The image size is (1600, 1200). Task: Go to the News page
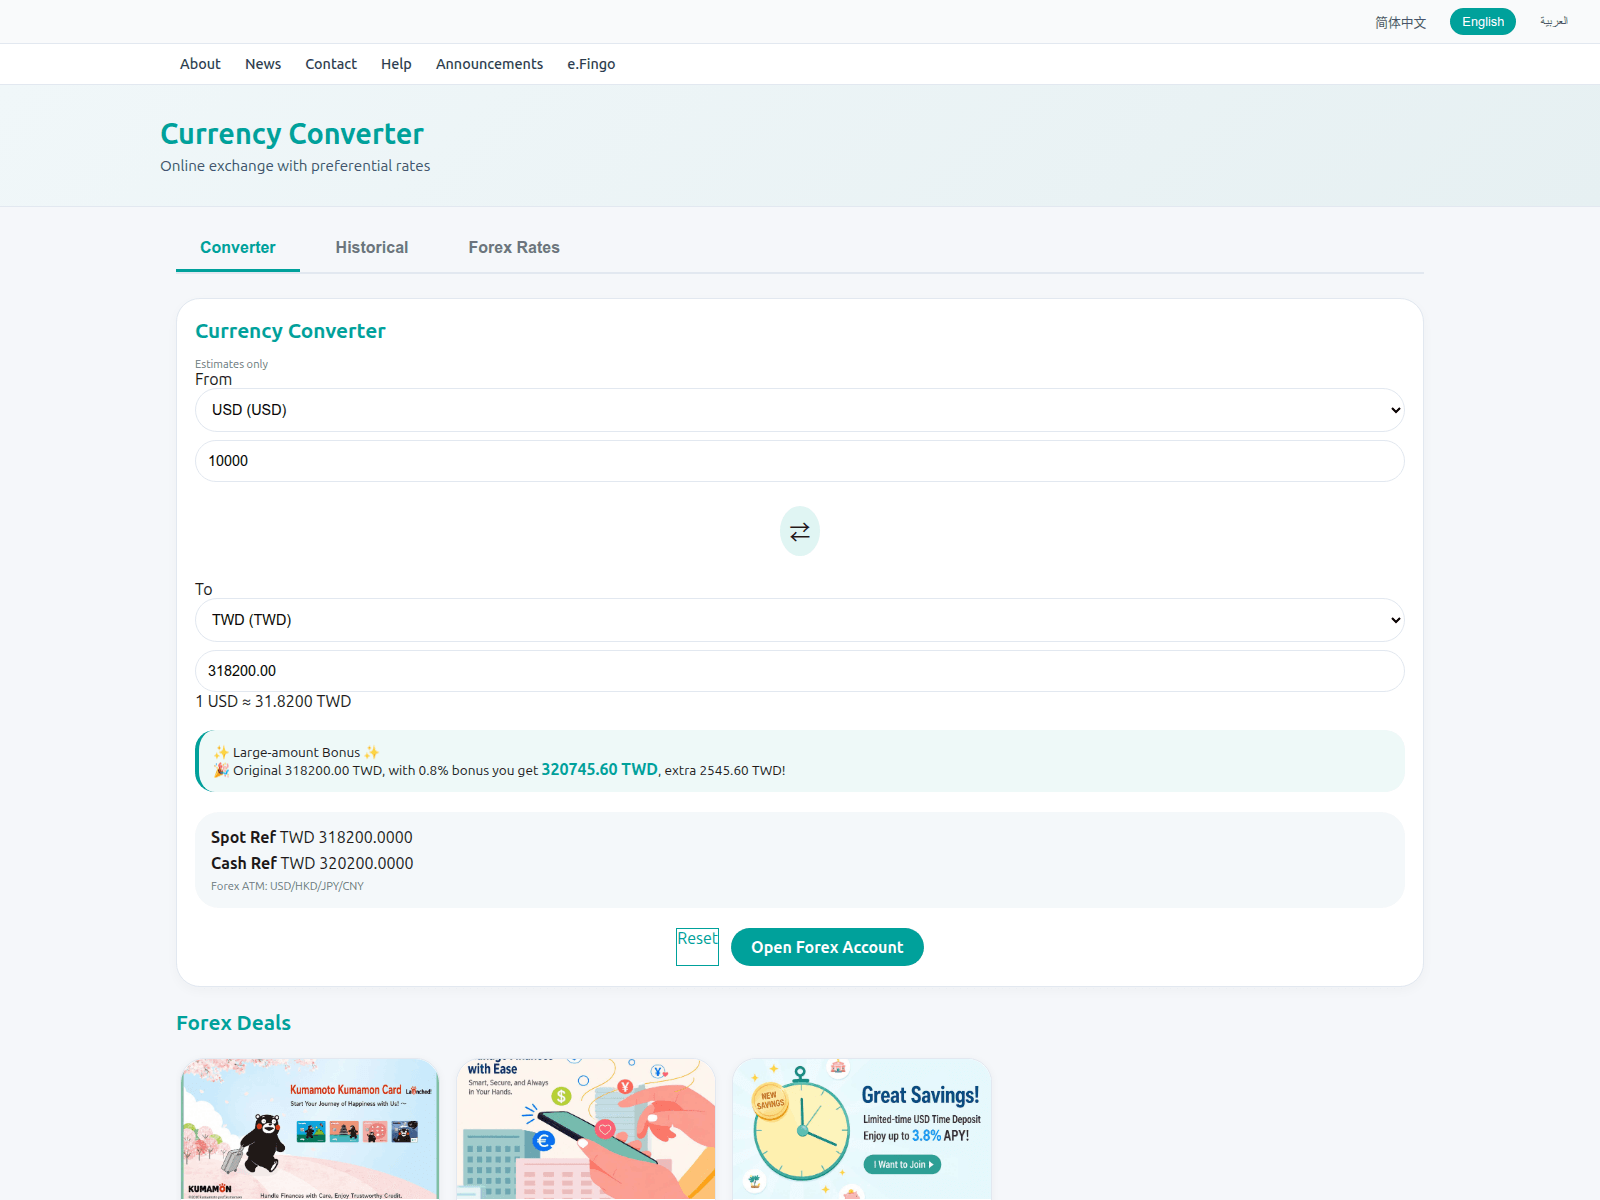point(263,64)
